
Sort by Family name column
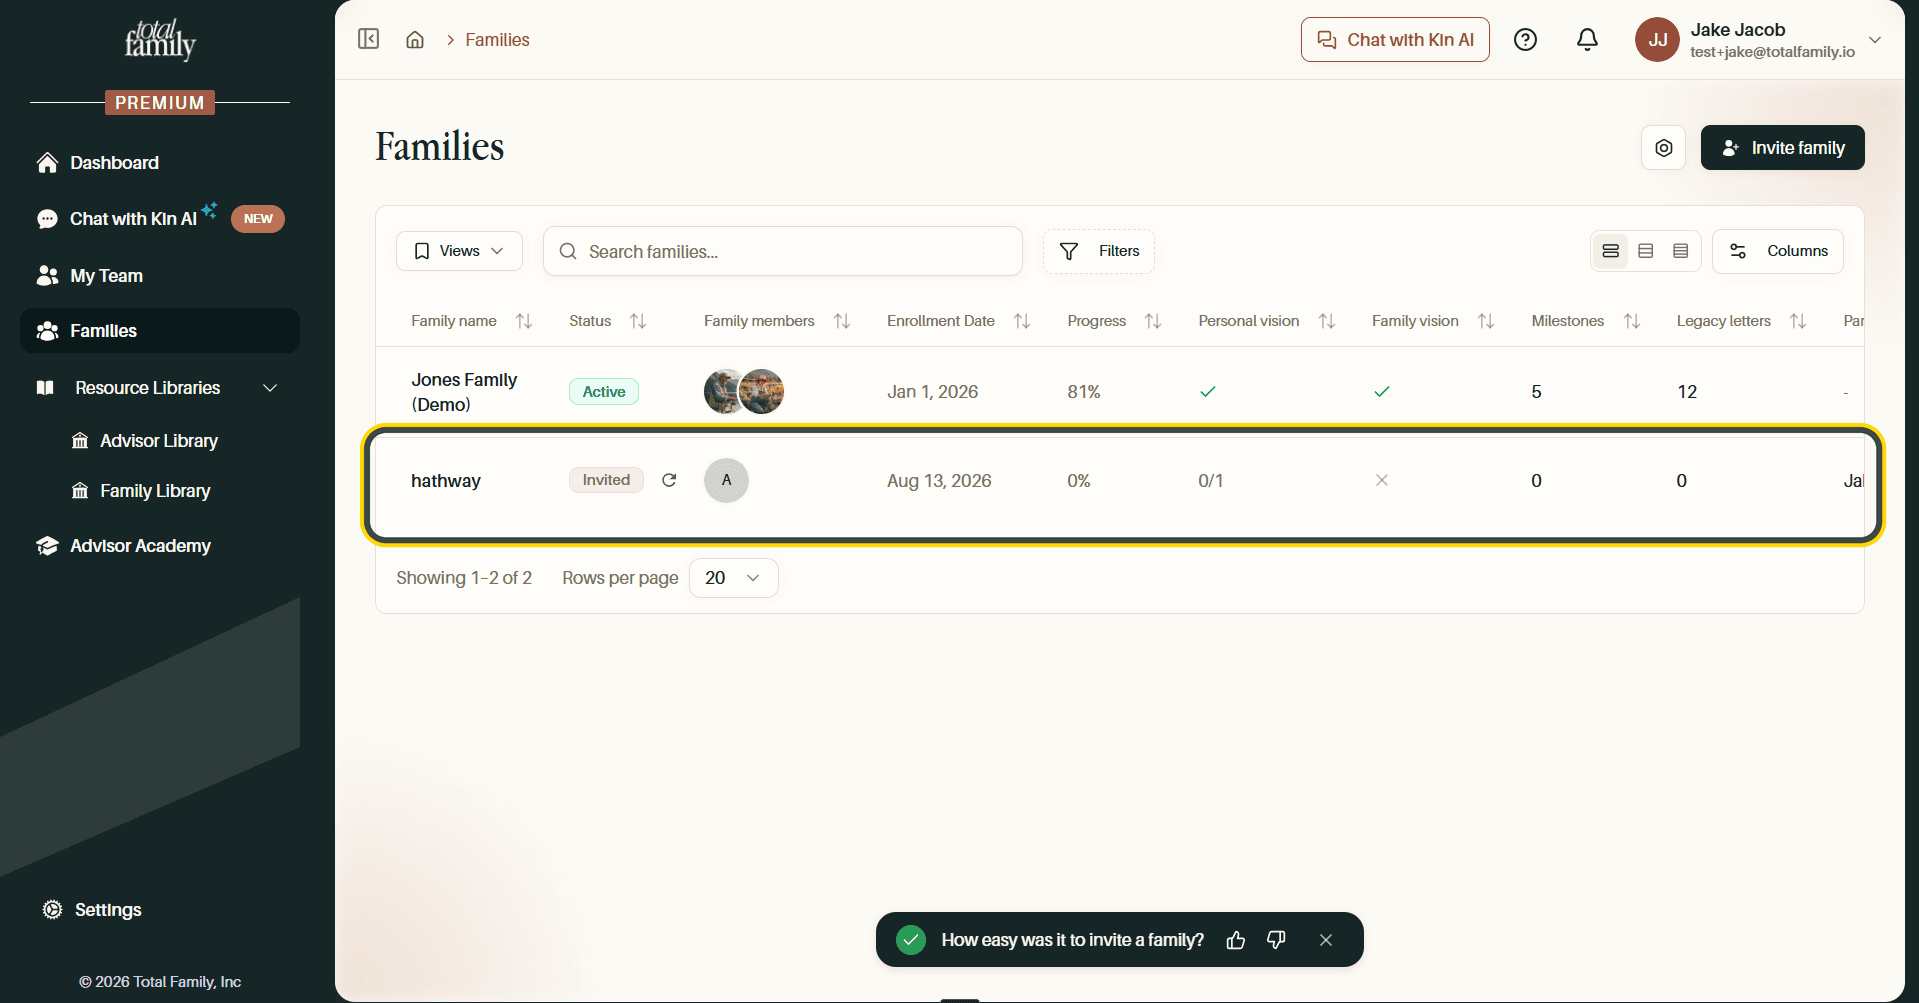click(524, 321)
